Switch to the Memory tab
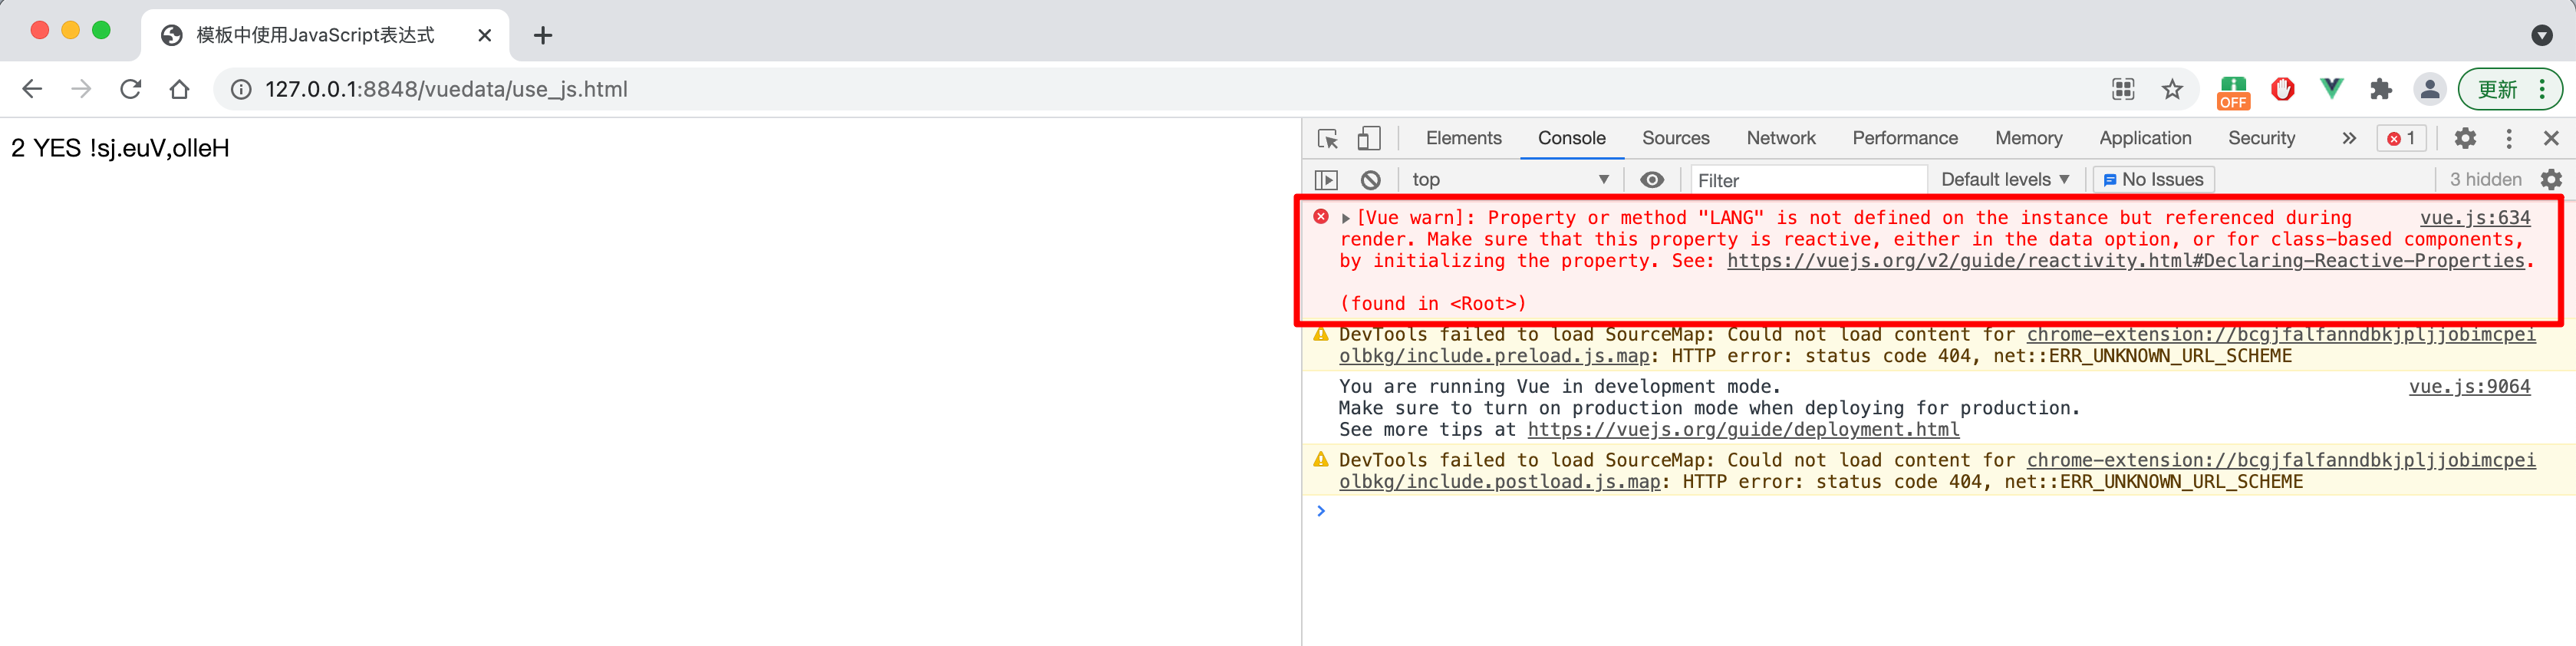 coord(2028,138)
